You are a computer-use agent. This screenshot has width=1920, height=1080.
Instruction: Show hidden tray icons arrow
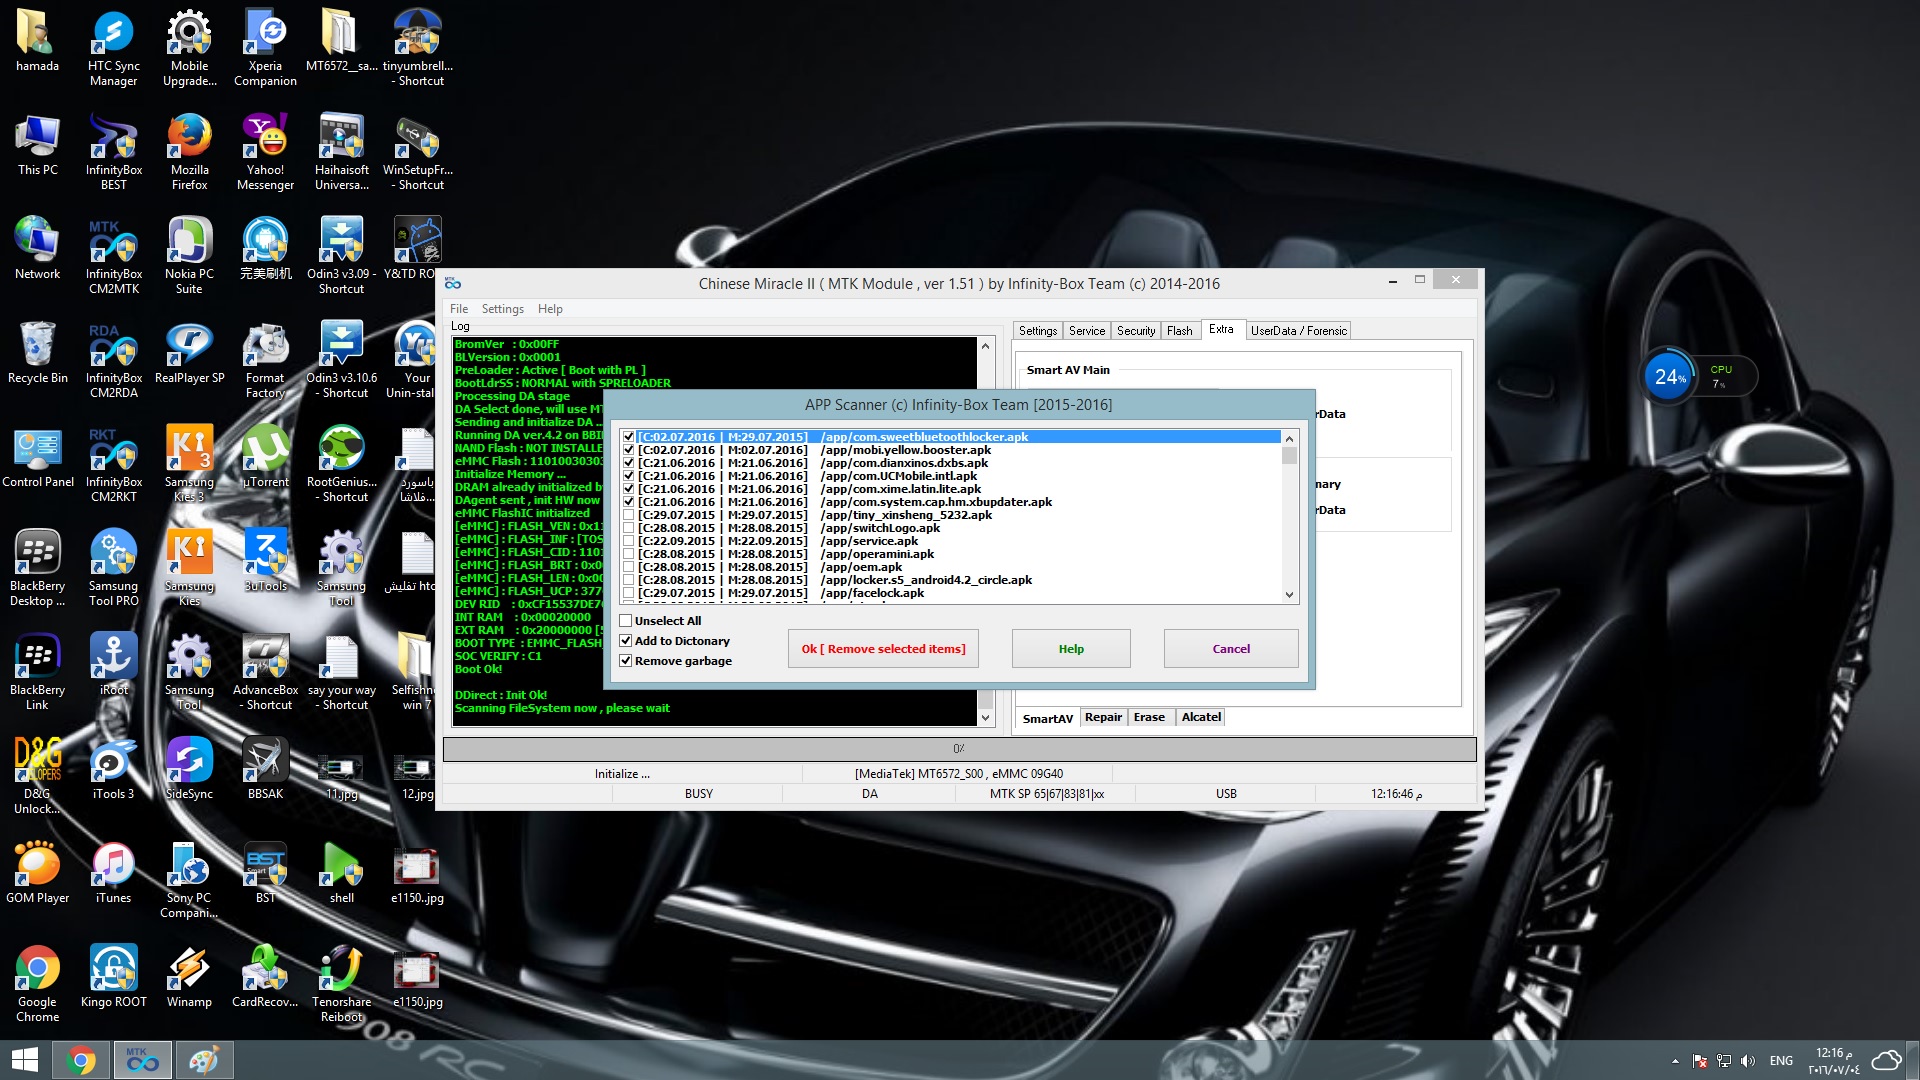click(x=1675, y=1061)
